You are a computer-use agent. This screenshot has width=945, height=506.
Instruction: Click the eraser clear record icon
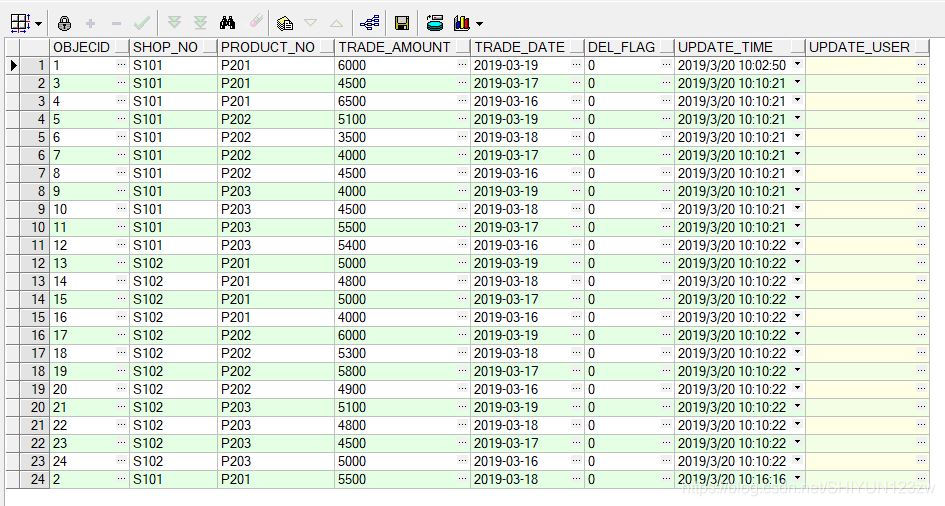point(256,22)
